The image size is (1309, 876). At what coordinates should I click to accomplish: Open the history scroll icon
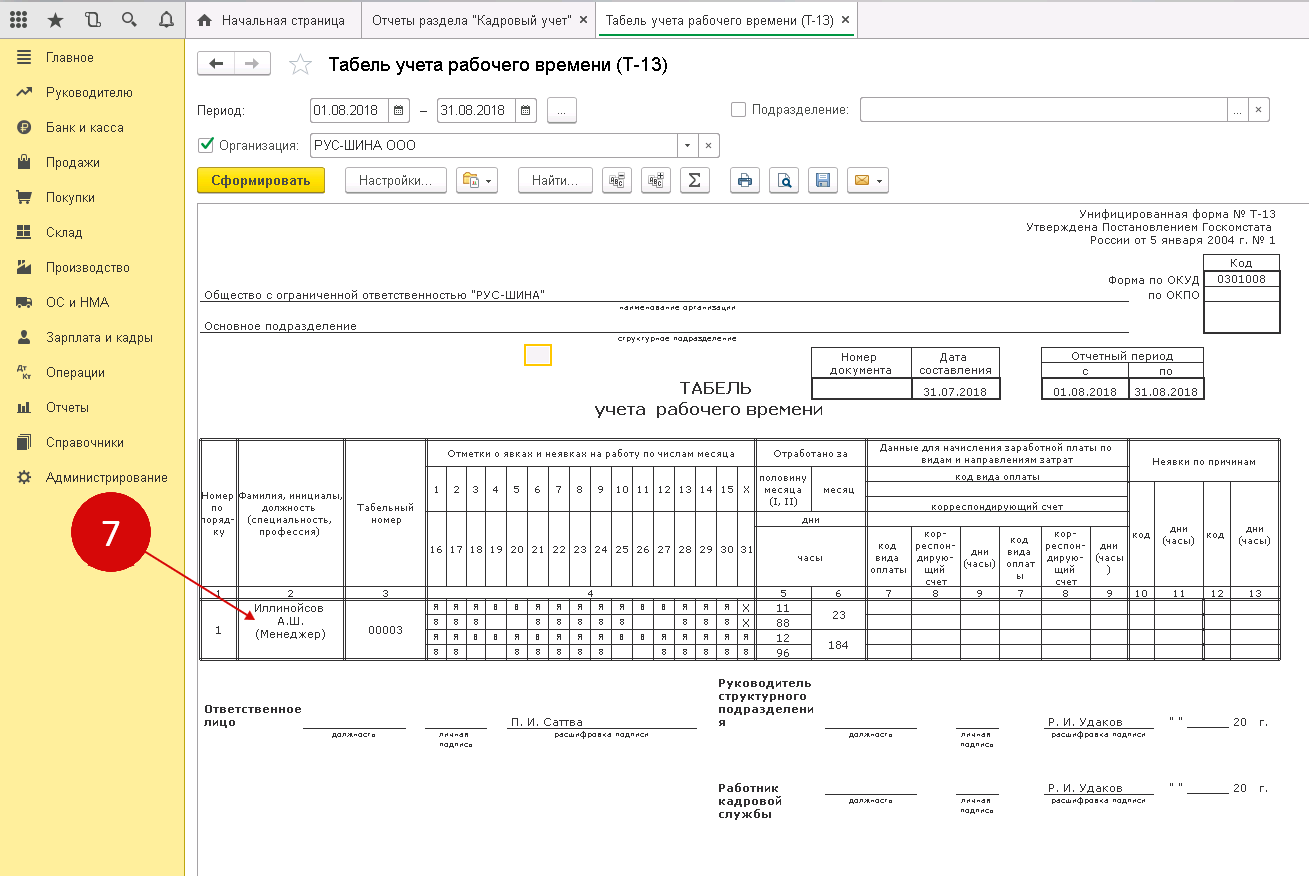(93, 20)
